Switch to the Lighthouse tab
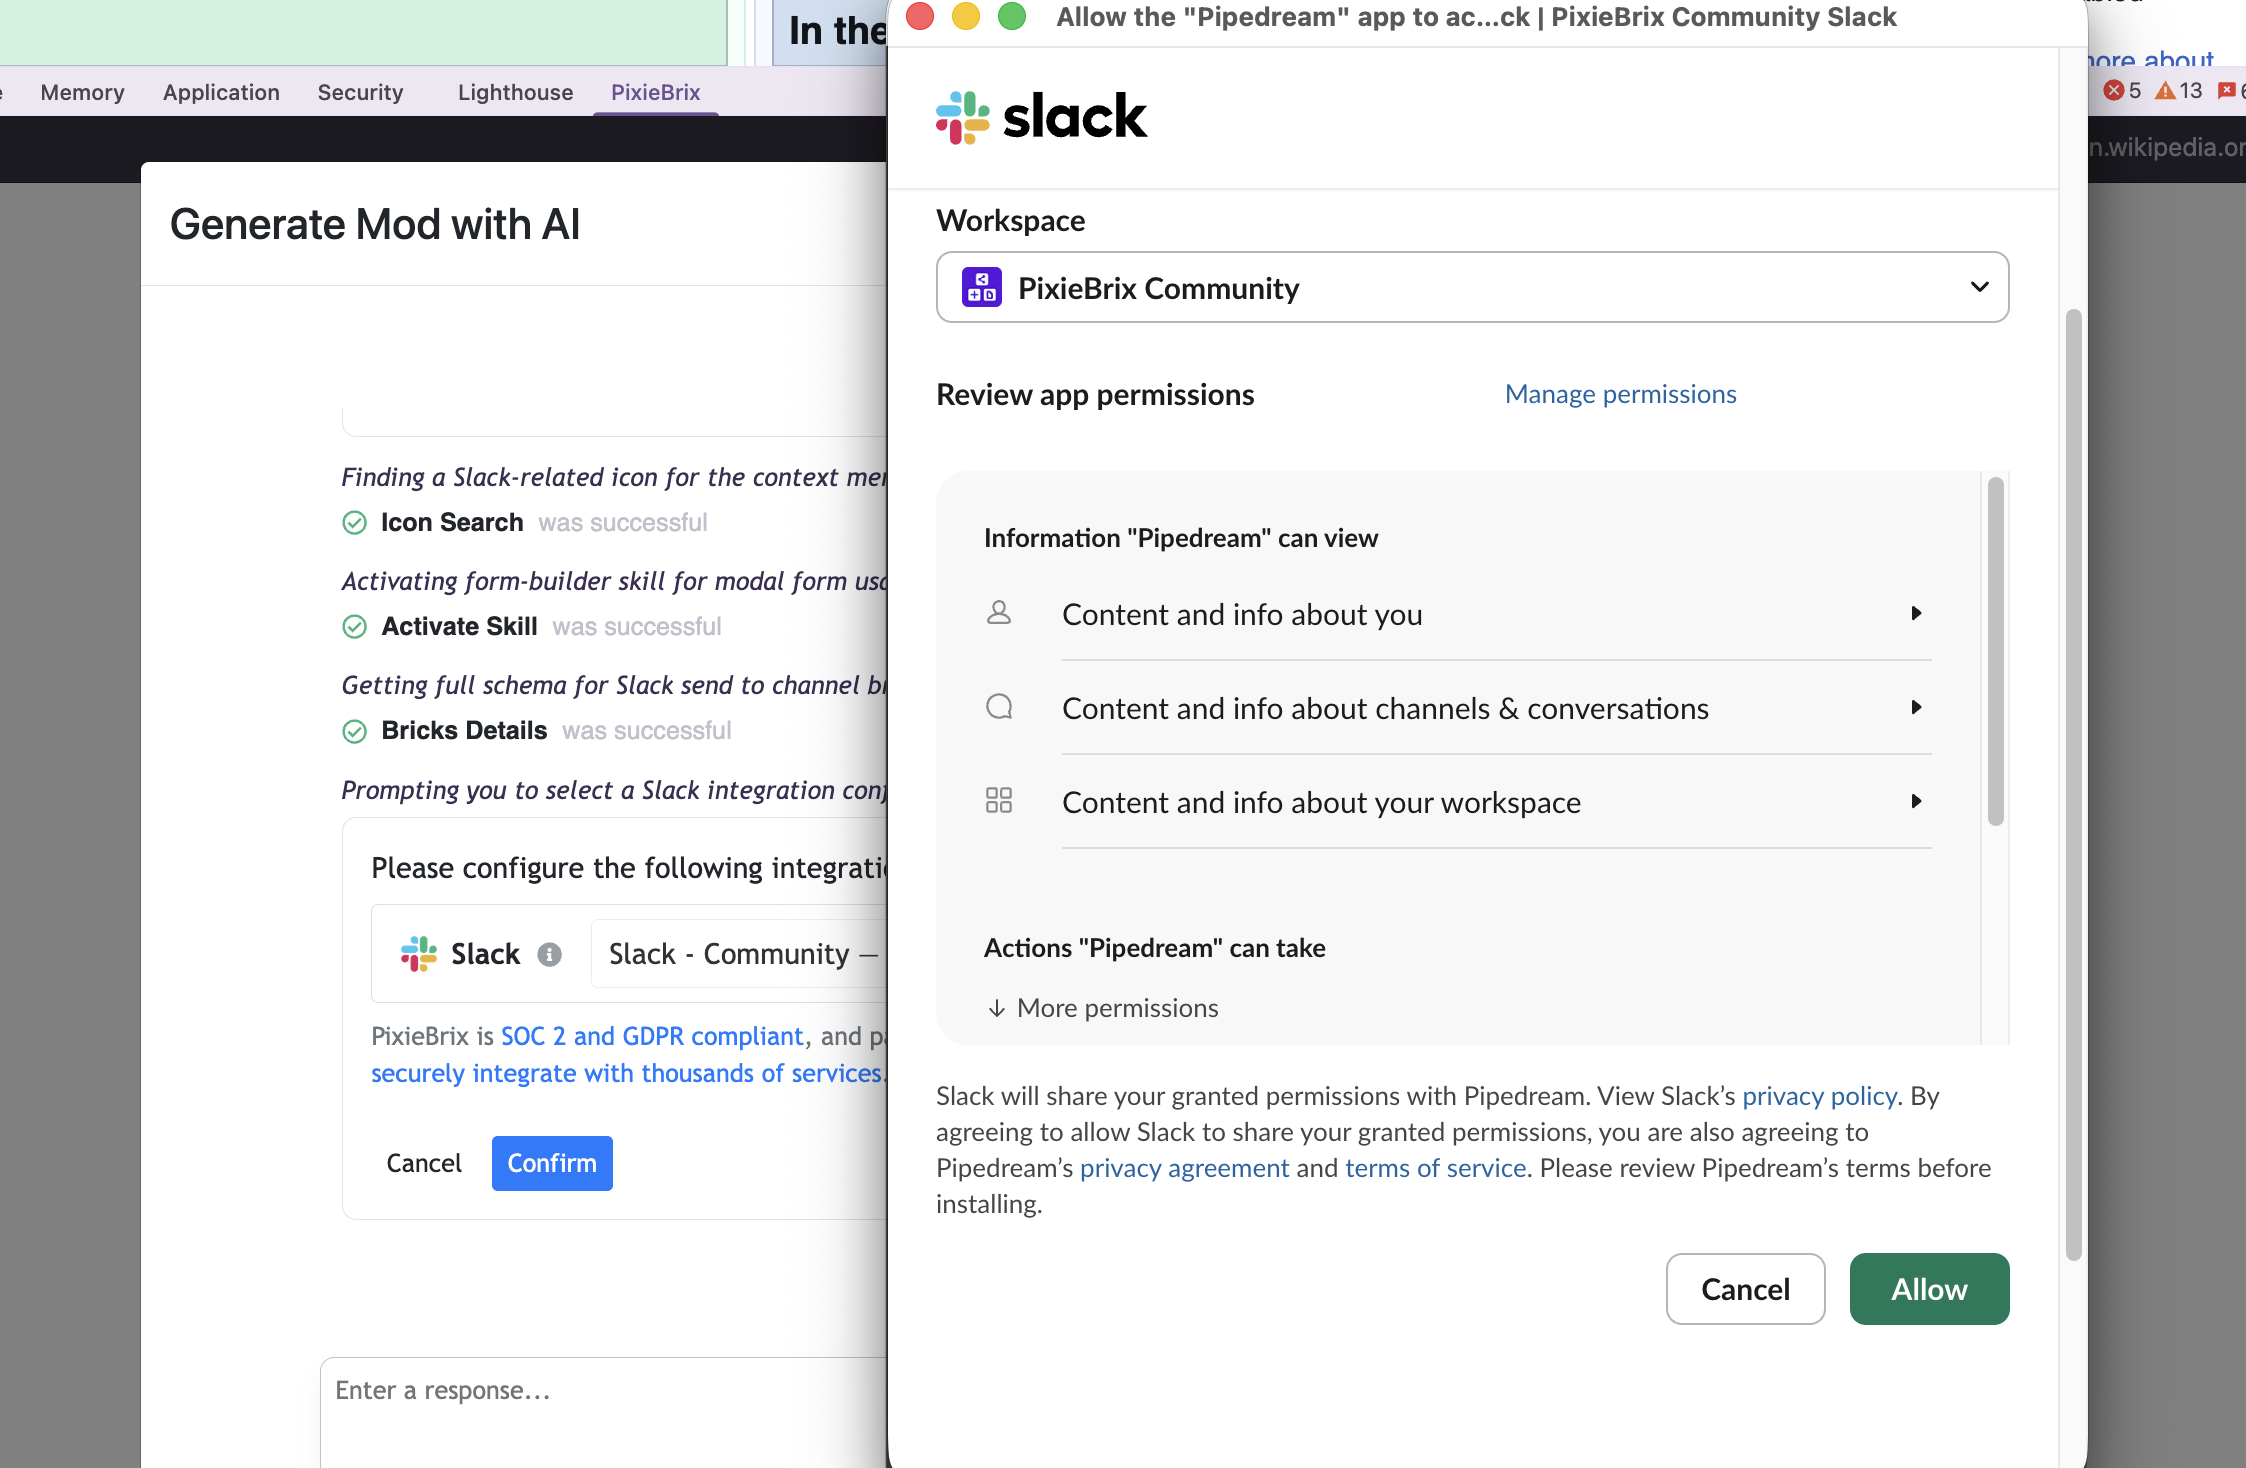2246x1468 pixels. point(515,92)
